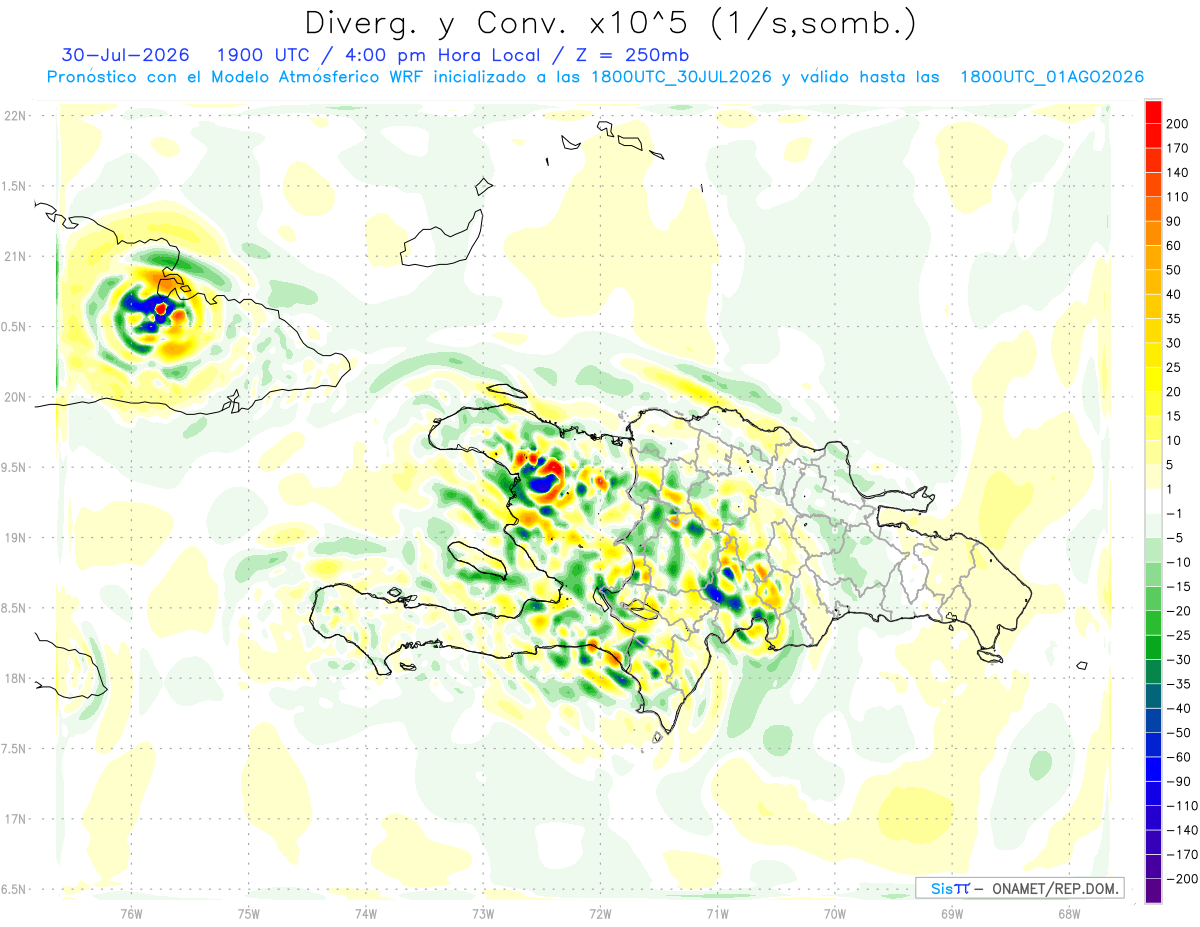This screenshot has height=927, width=1200.
Task: Click the "ONAMET/REP.DOM." credit label
Action: click(x=1057, y=888)
